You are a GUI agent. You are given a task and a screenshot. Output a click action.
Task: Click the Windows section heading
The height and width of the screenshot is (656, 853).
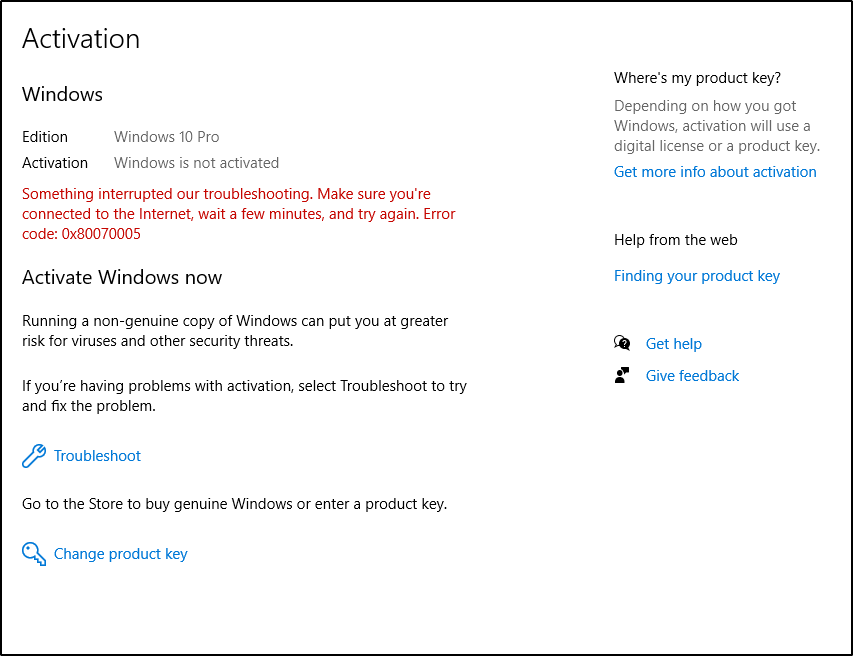tap(62, 94)
